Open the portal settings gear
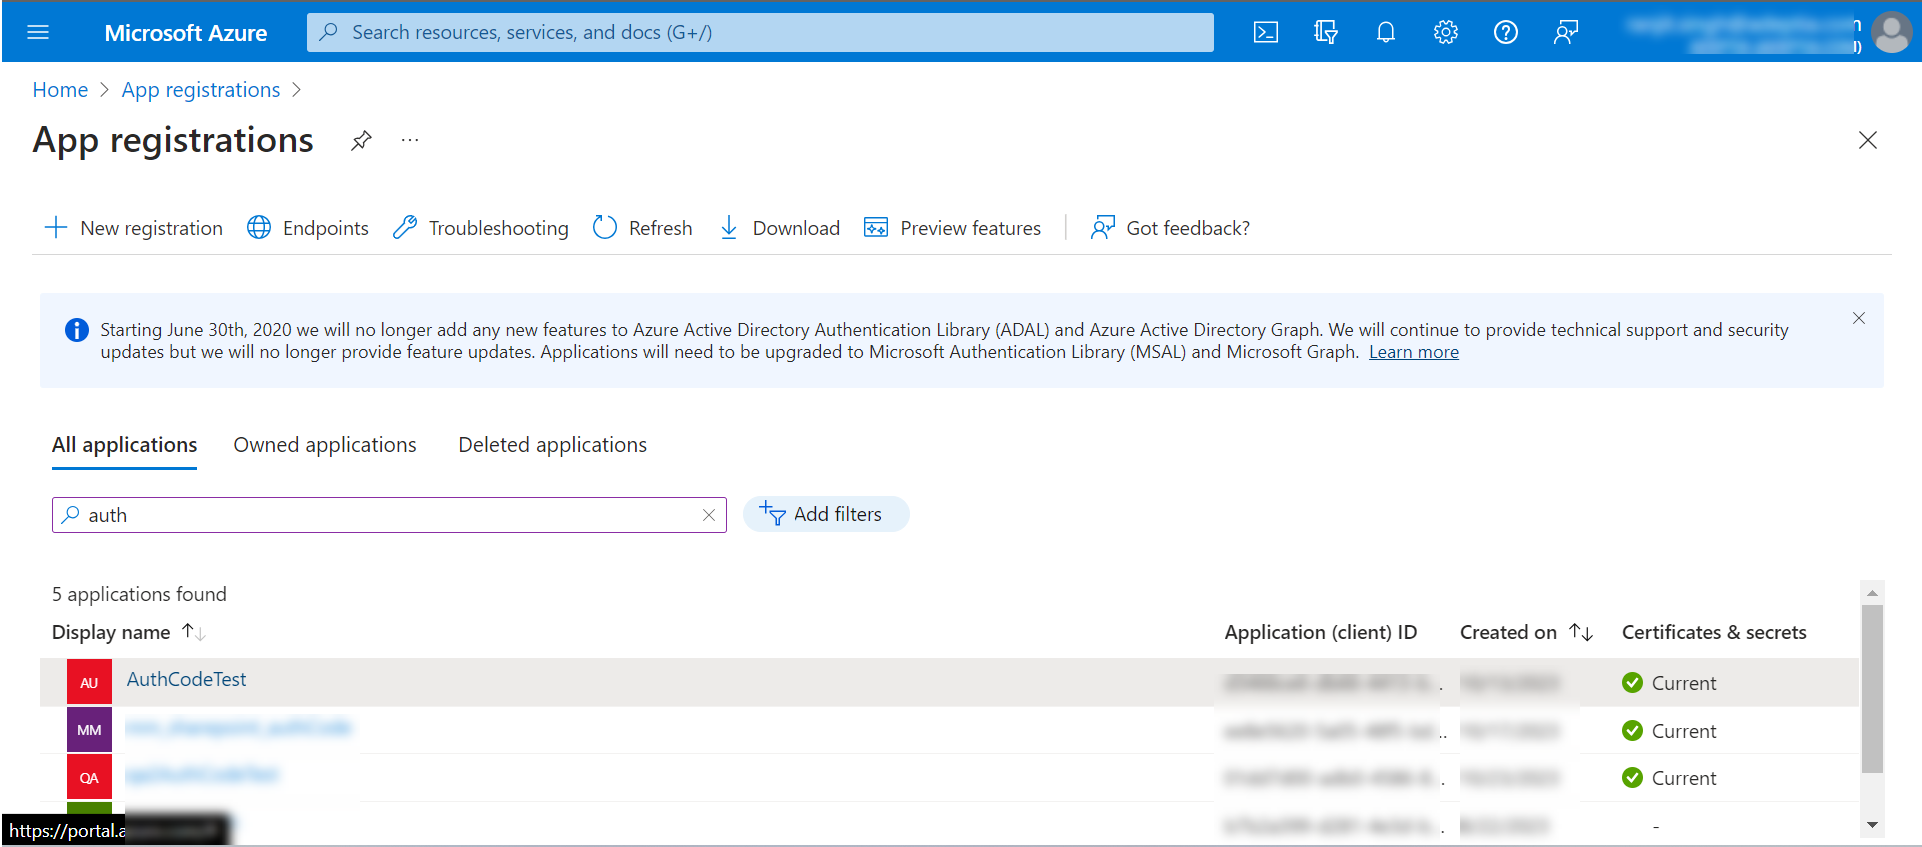This screenshot has height=847, width=1922. [x=1445, y=32]
